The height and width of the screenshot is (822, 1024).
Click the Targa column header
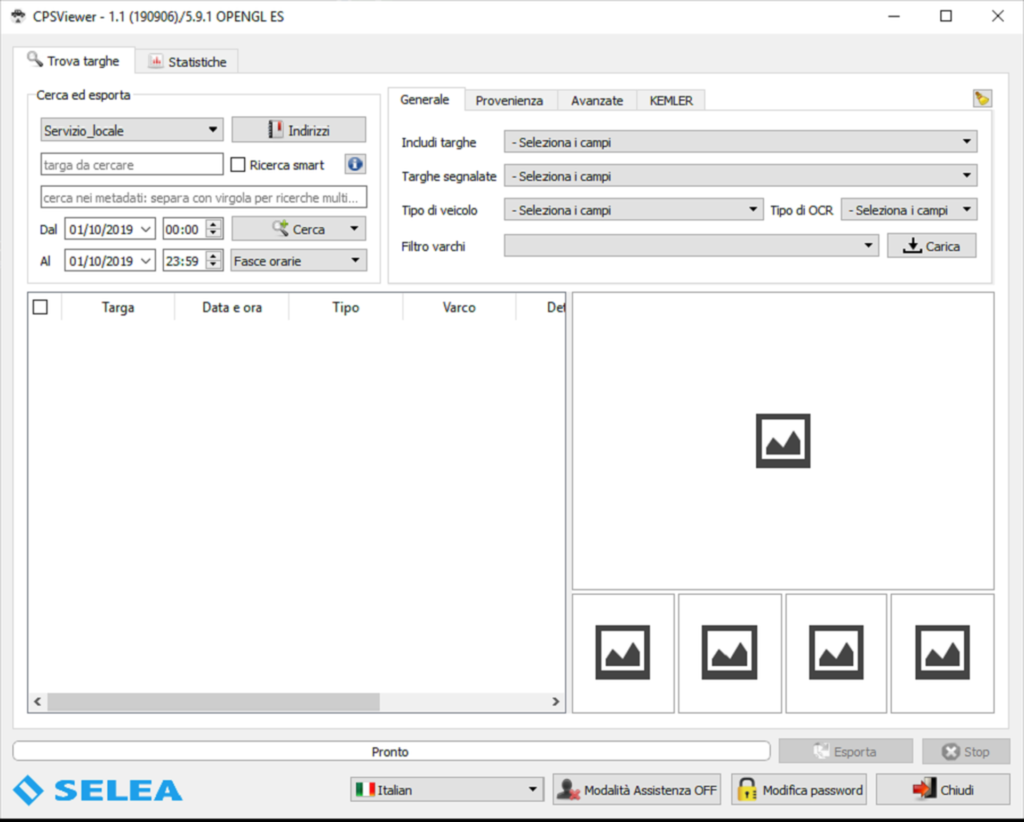coord(118,307)
